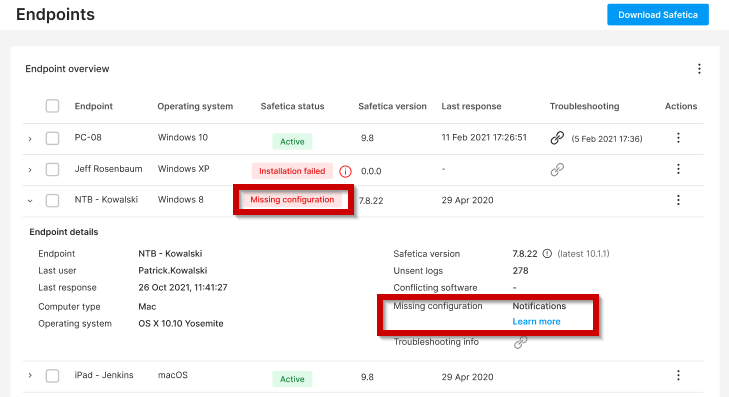
Task: Expand the PC-08 row details
Action: [x=30, y=139]
